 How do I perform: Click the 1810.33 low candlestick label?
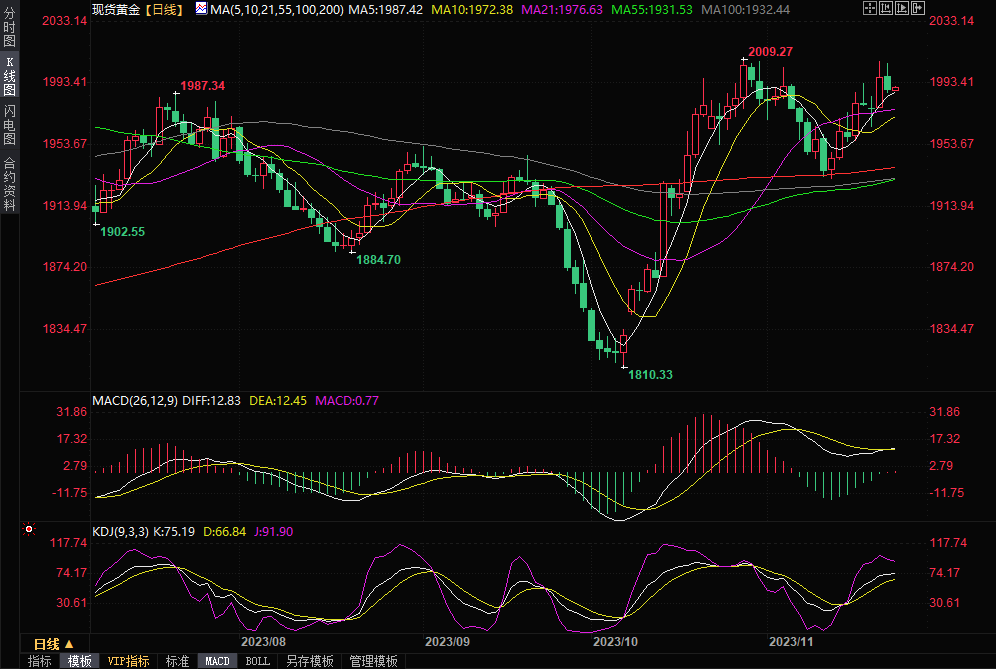coord(651,374)
